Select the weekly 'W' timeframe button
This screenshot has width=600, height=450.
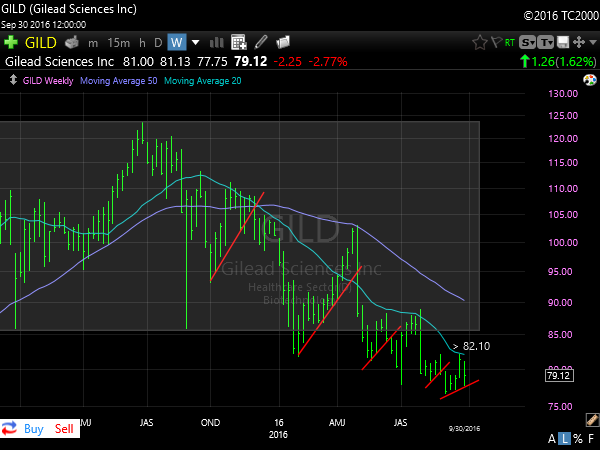tap(177, 42)
